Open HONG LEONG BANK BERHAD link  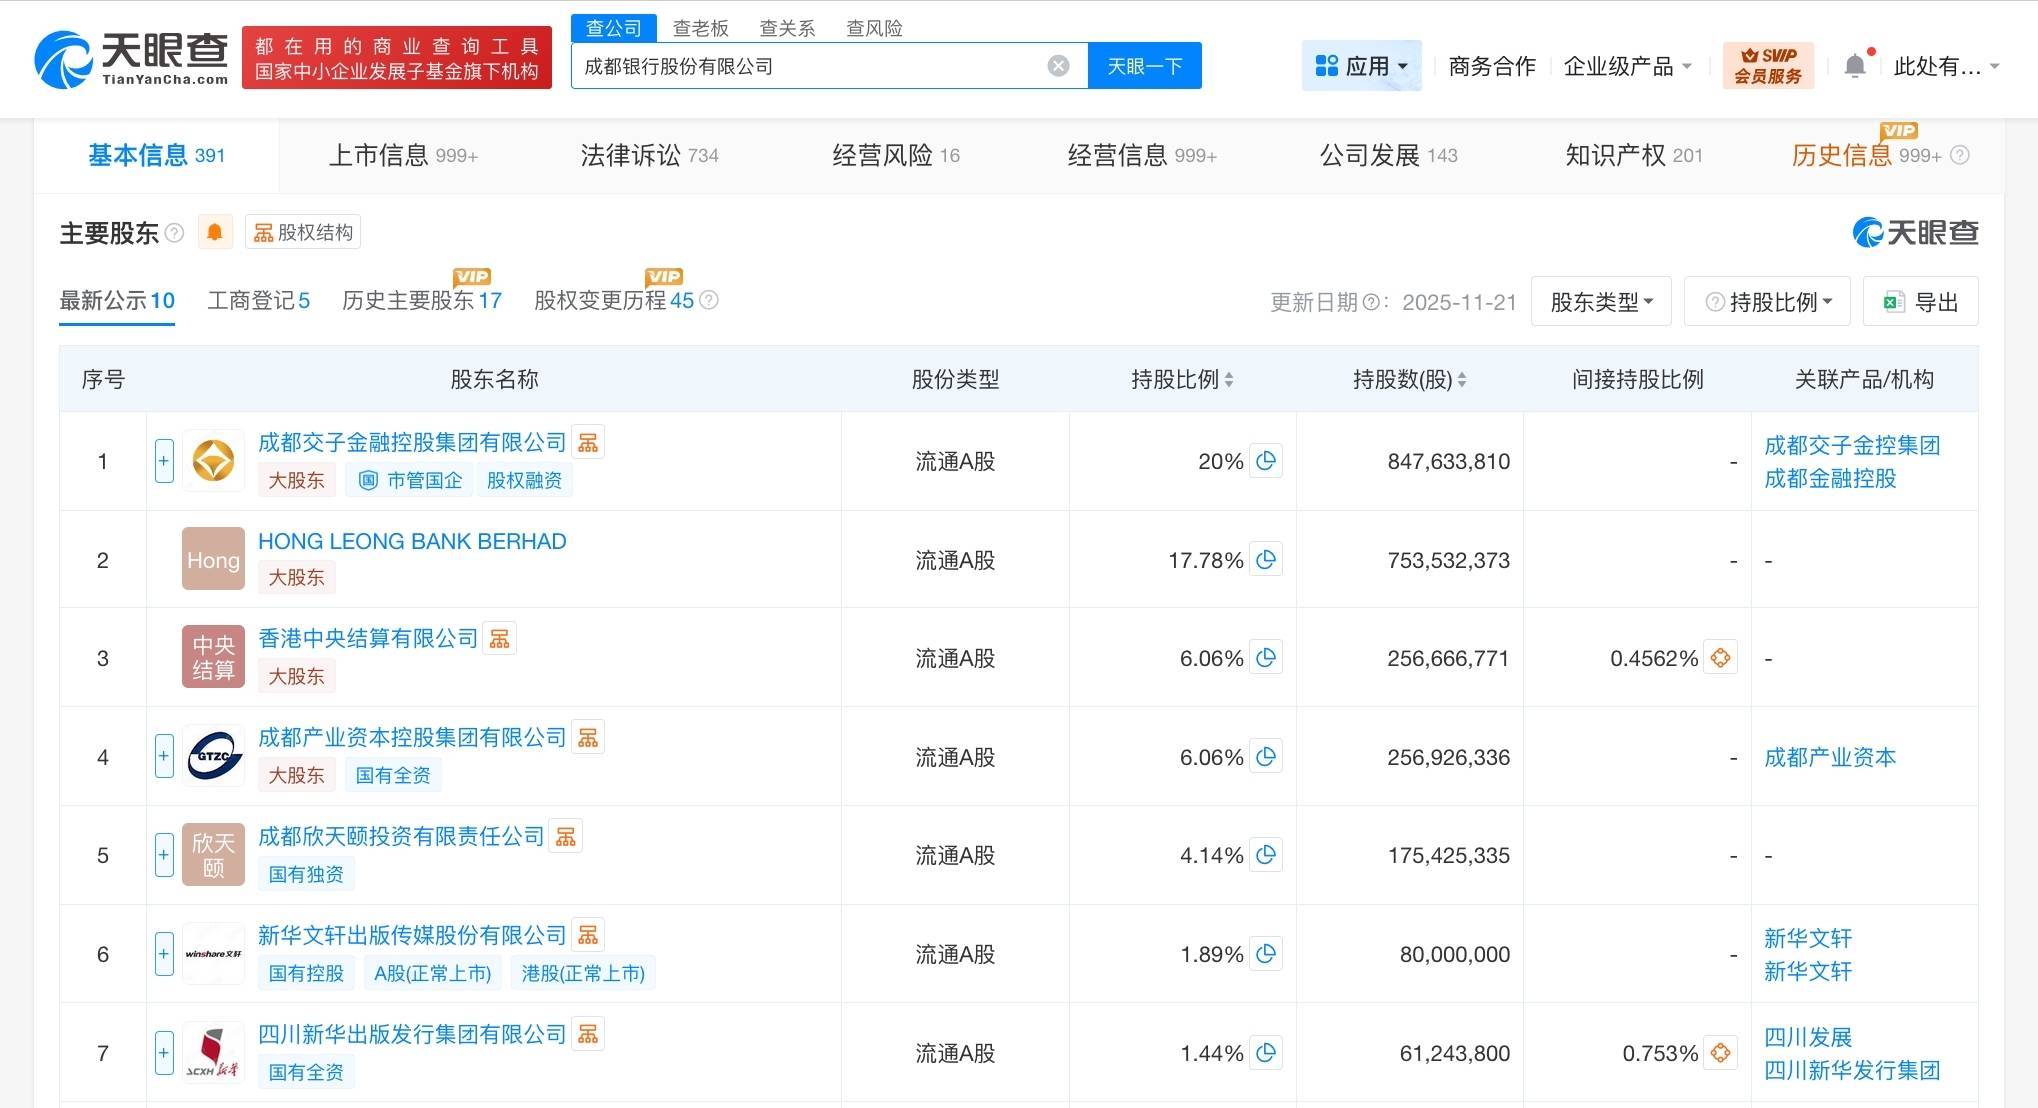click(412, 541)
